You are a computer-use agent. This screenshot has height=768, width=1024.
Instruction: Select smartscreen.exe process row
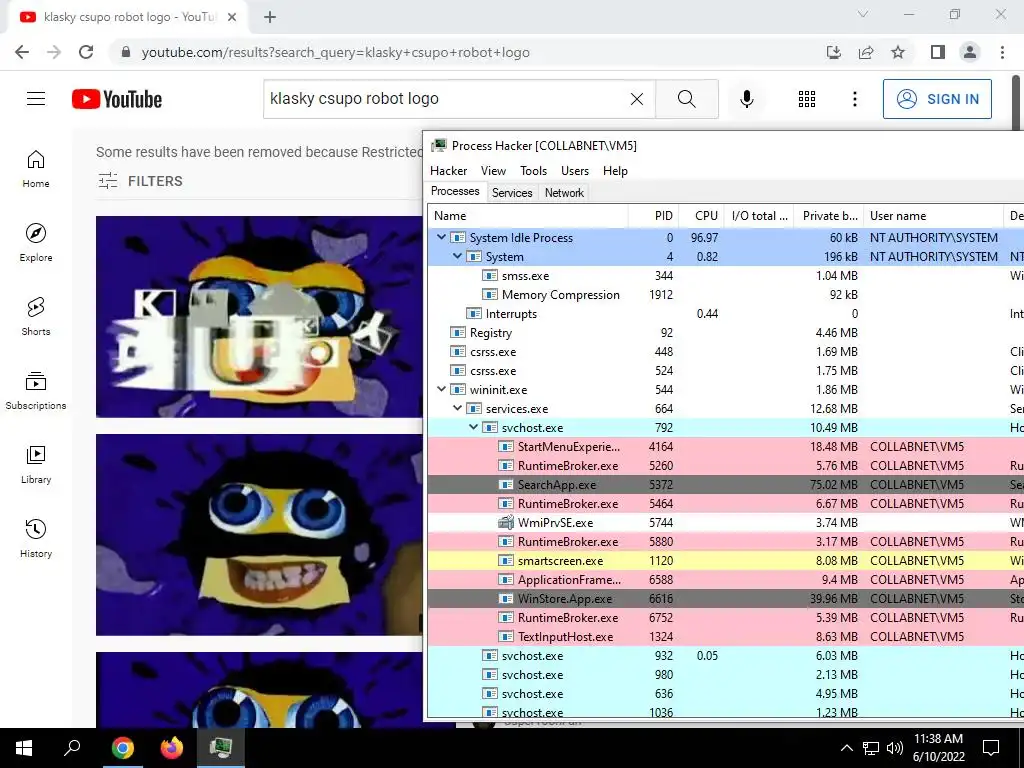[x=726, y=560]
